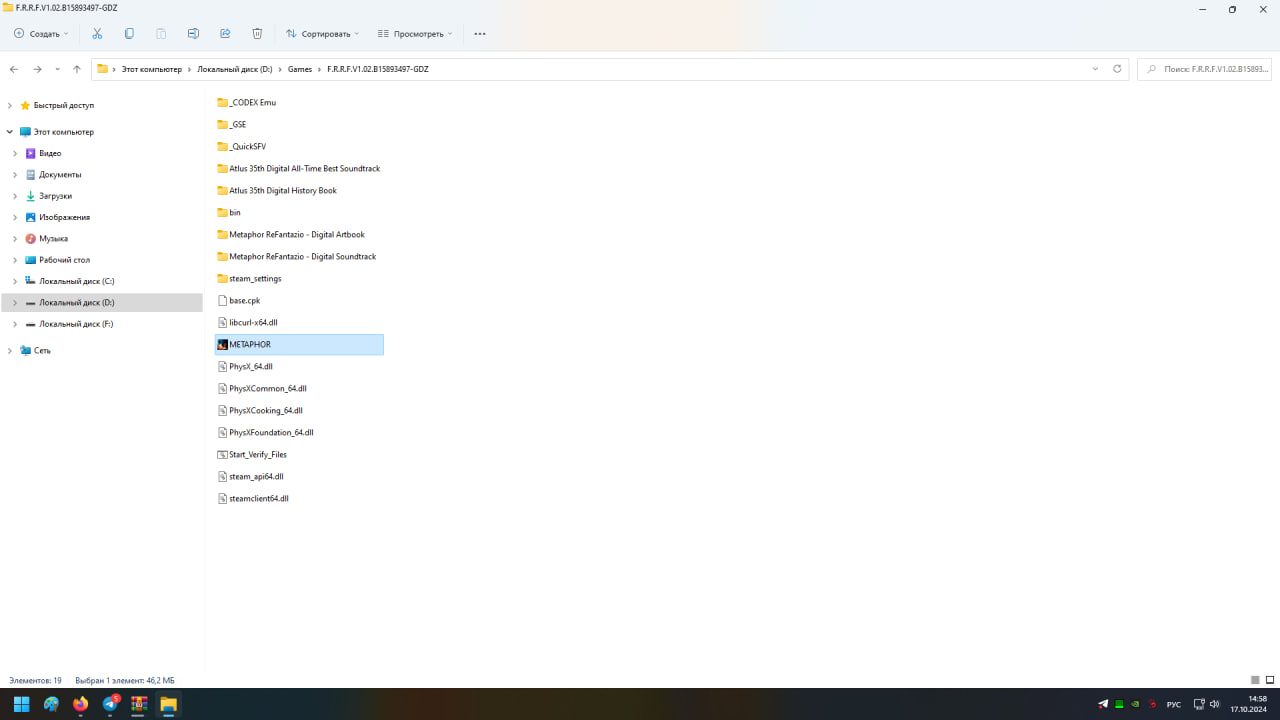Collapse Этот компьютер in sidebar

tap(10, 132)
